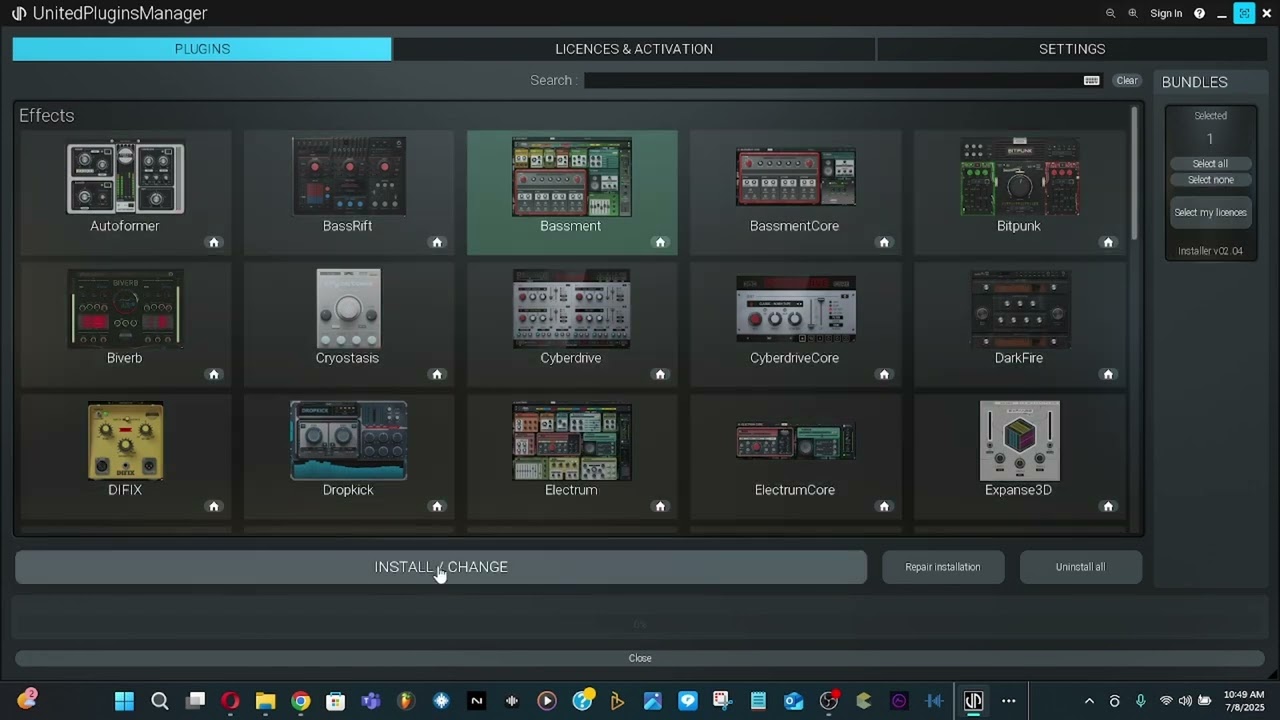Screen dimensions: 1280x720
Task: Switch to LICENCES & ACTIVATION tab
Action: tap(634, 49)
